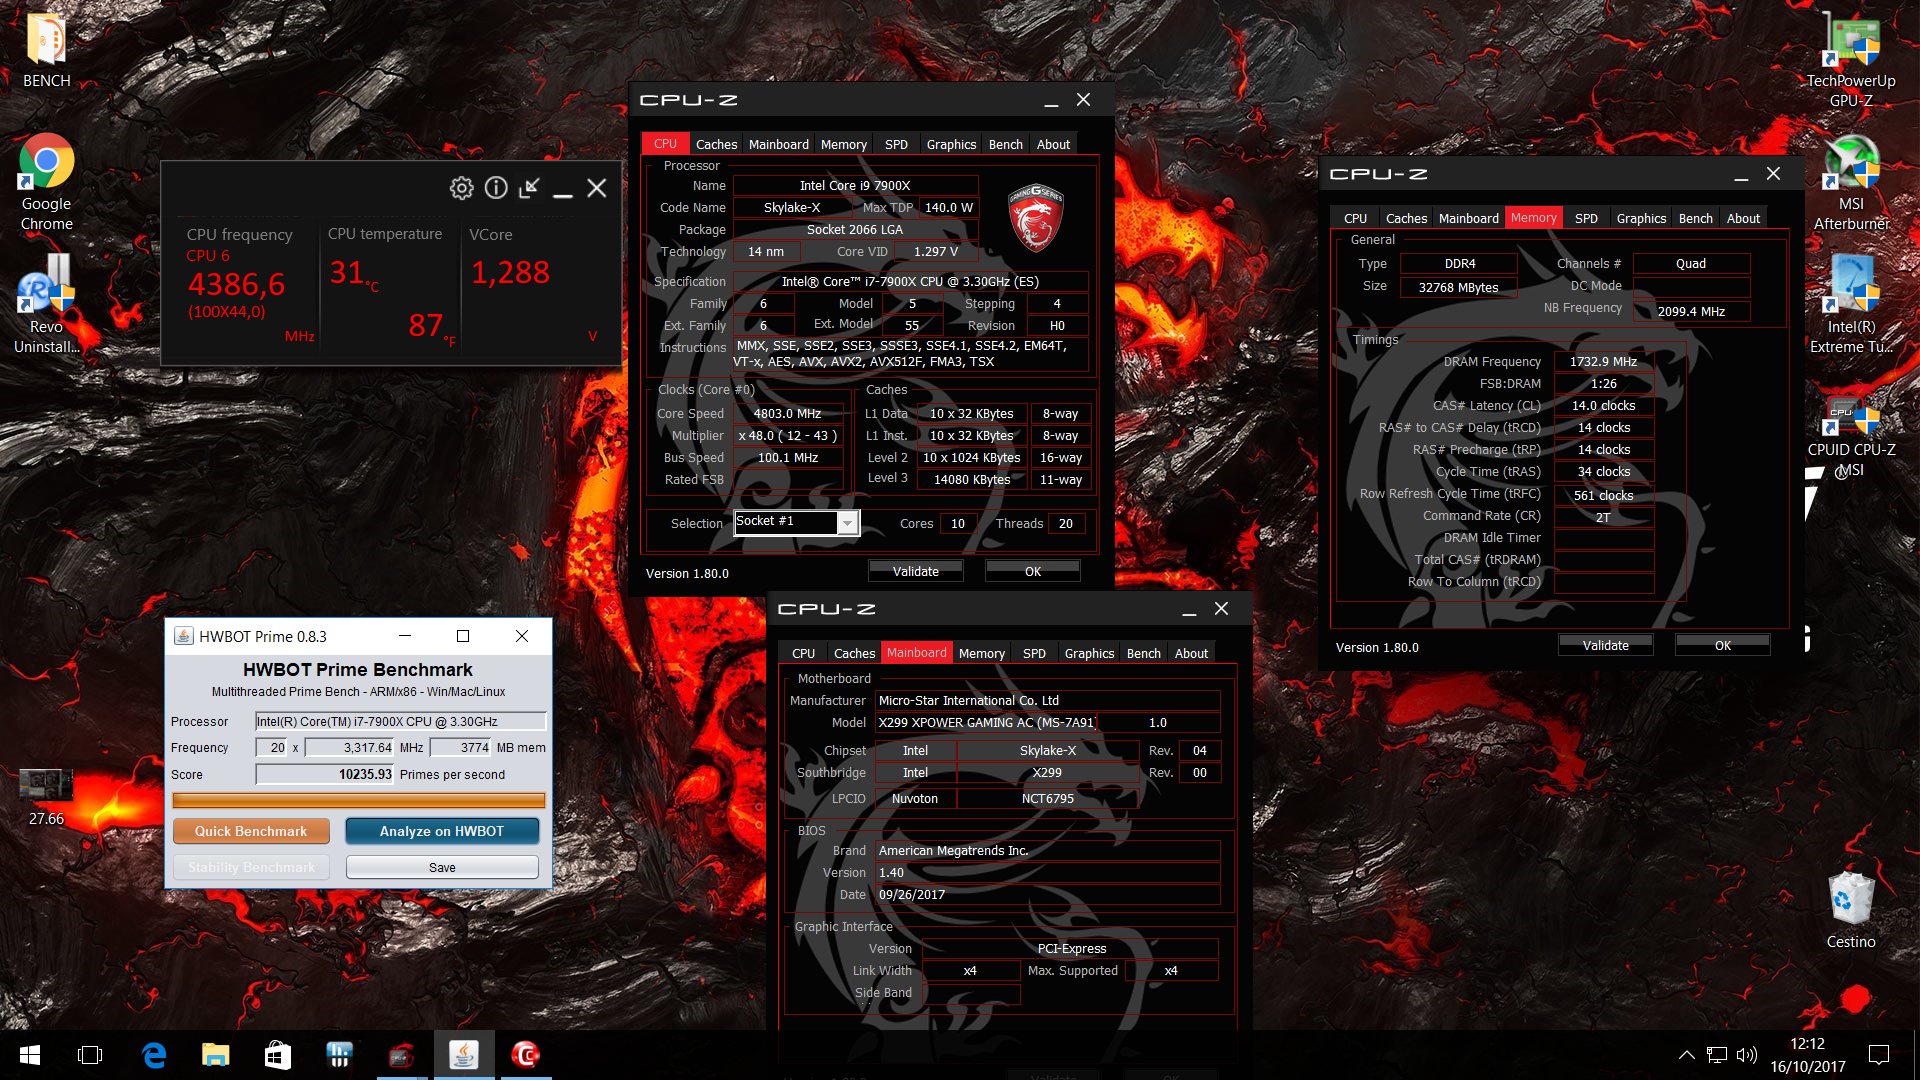Select Caches tab in mainboard CPU-Z window

(854, 653)
